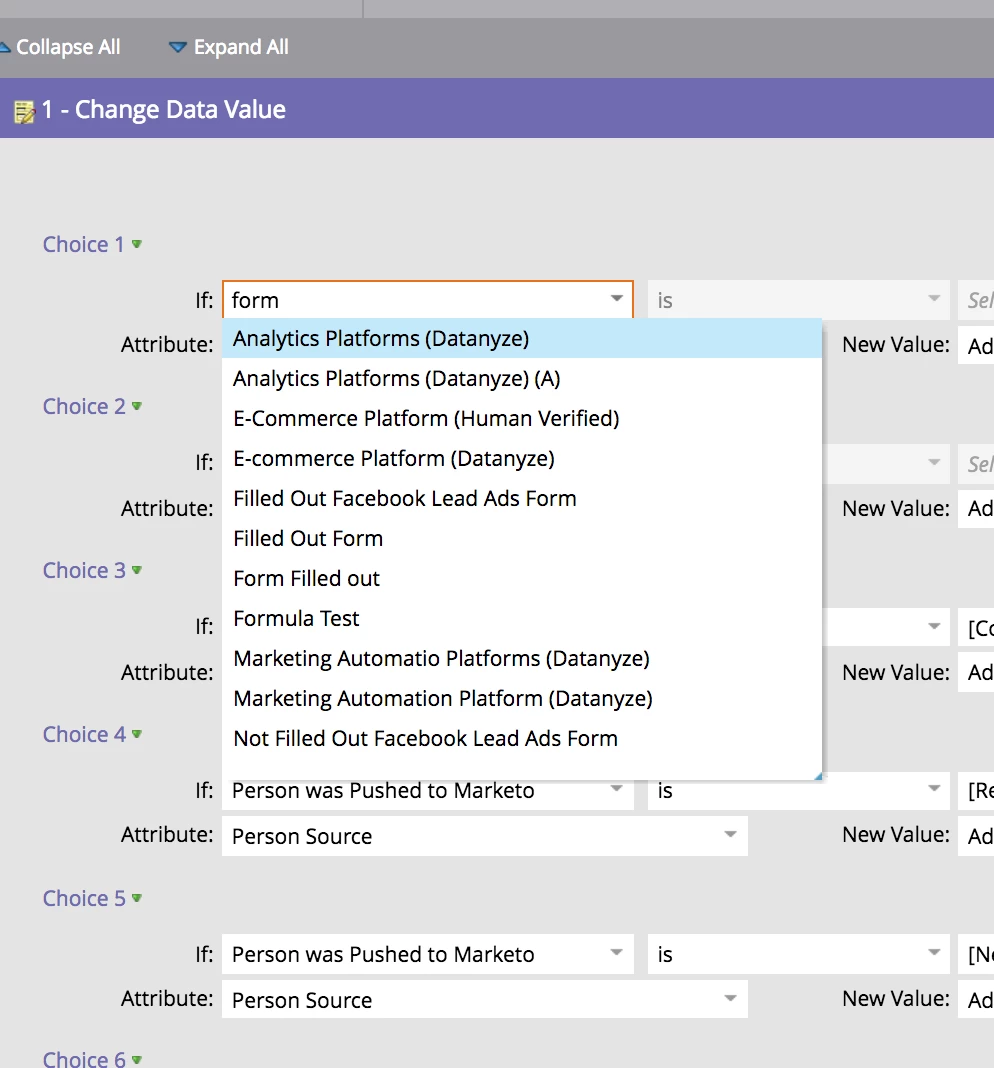The height and width of the screenshot is (1068, 994).
Task: Open the Choice 1 green arrow menu
Action: pos(137,244)
